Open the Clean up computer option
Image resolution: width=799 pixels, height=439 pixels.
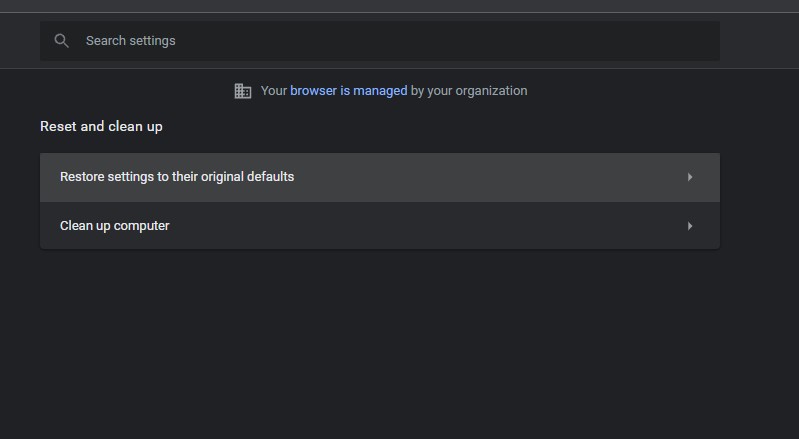380,226
